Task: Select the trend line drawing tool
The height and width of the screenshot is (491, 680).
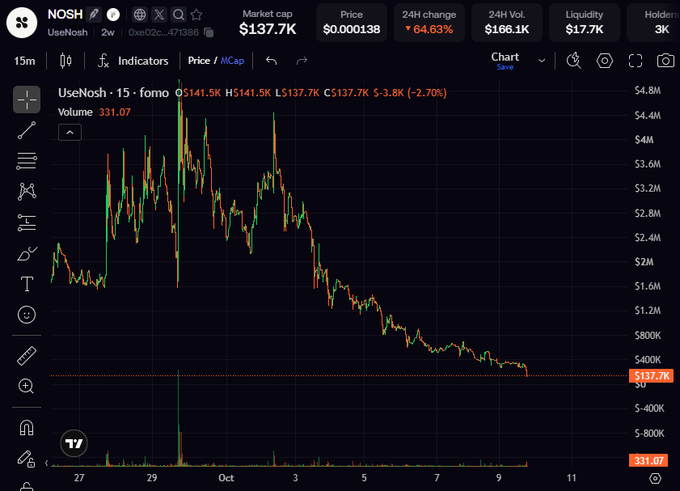Action: 26,130
